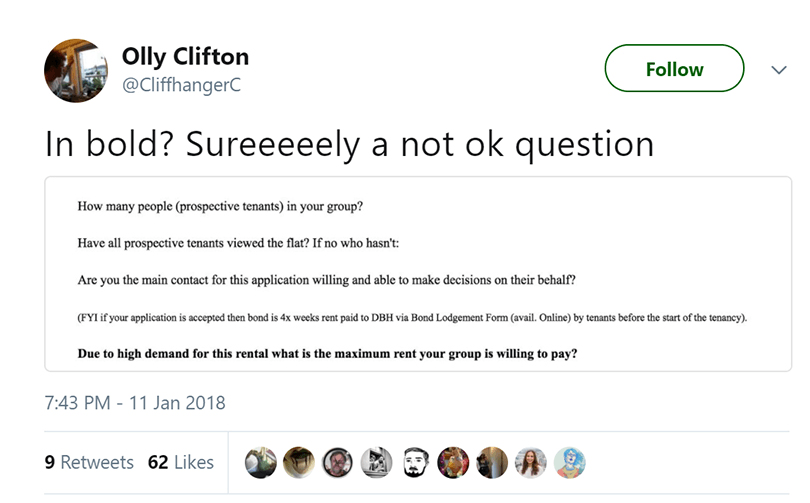Open the long-haired woman's liker avatar

(x=530, y=462)
